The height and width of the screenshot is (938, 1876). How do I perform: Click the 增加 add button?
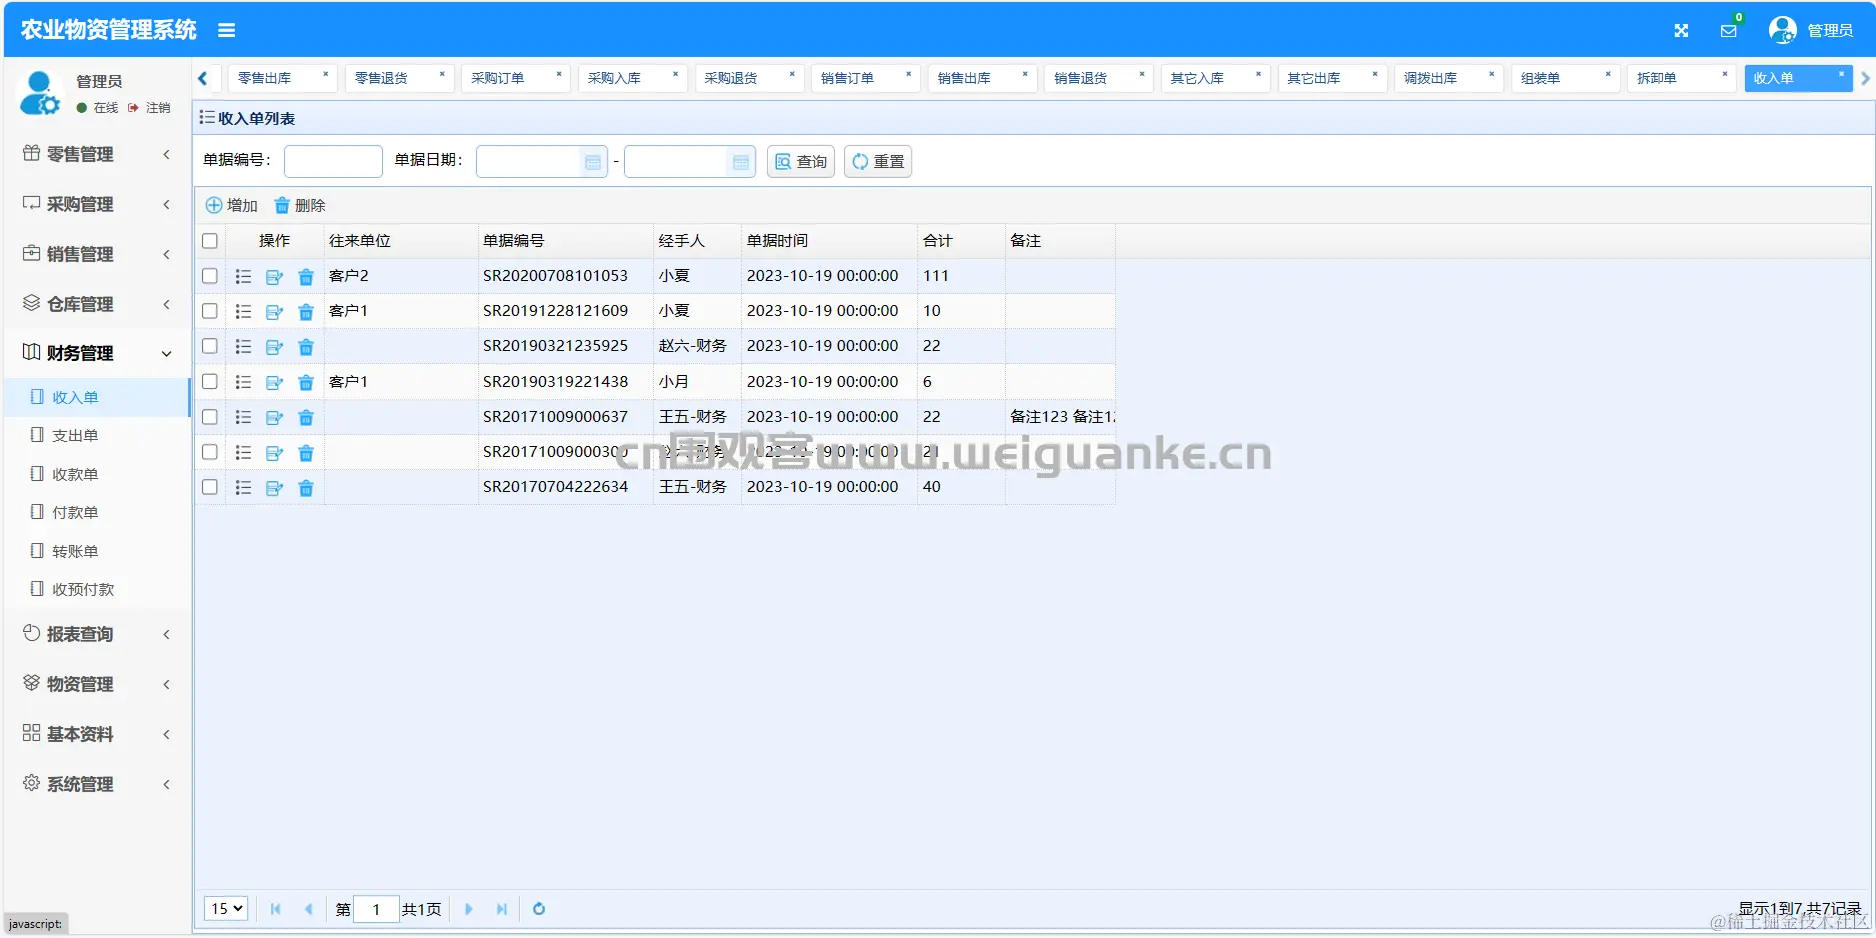click(232, 206)
